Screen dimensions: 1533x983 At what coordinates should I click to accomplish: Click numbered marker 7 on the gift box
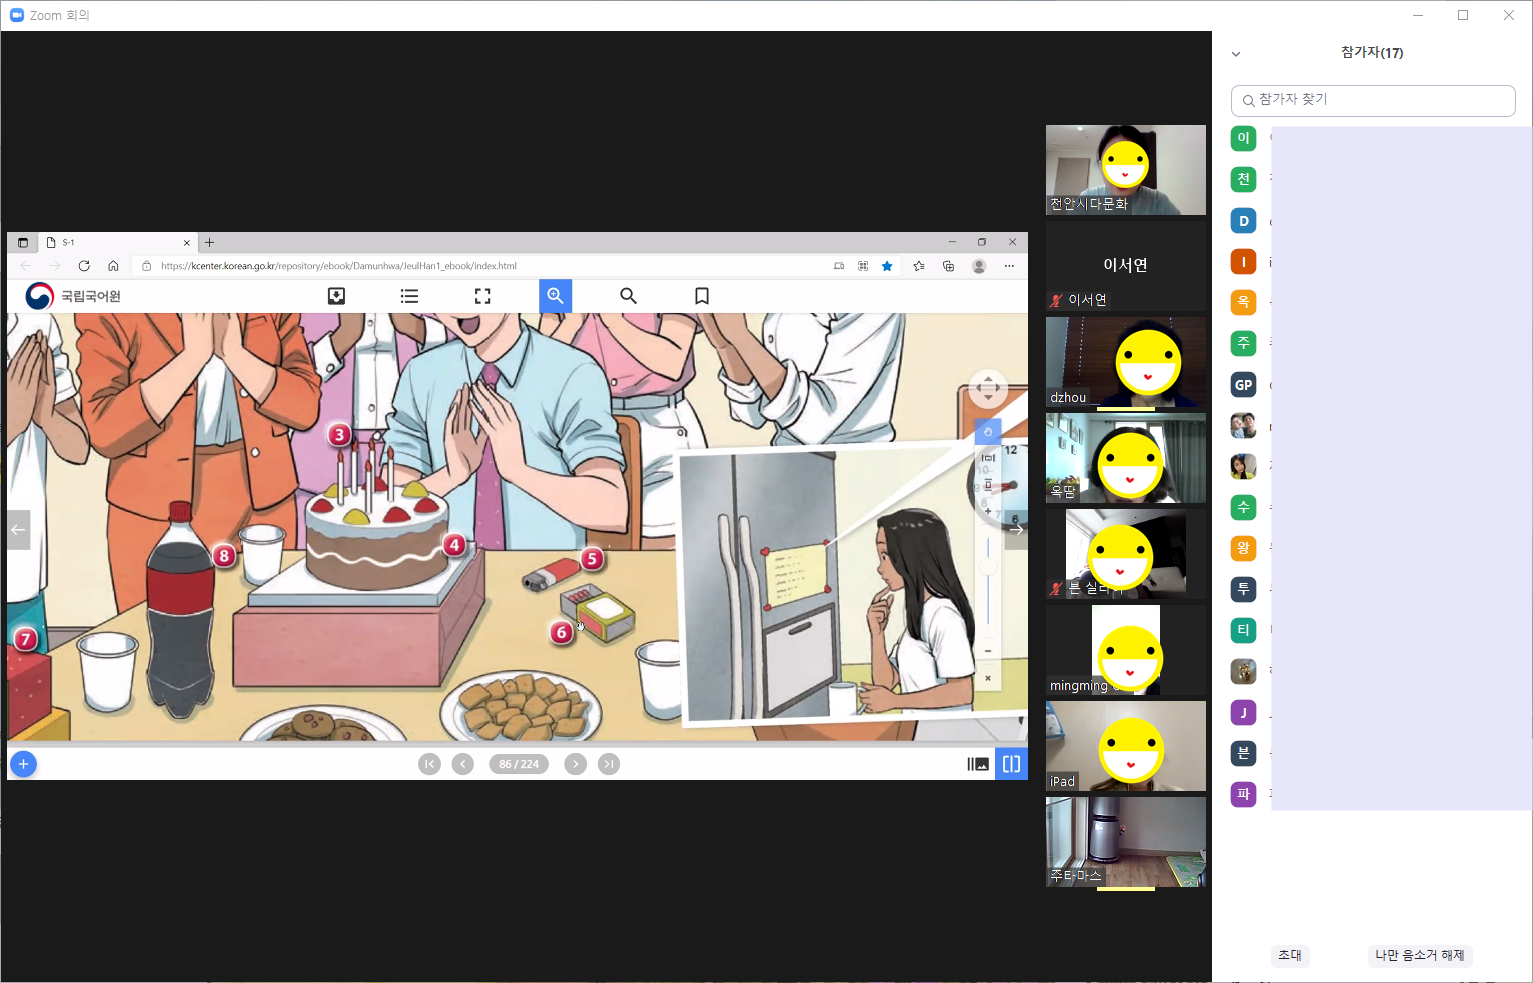point(26,639)
